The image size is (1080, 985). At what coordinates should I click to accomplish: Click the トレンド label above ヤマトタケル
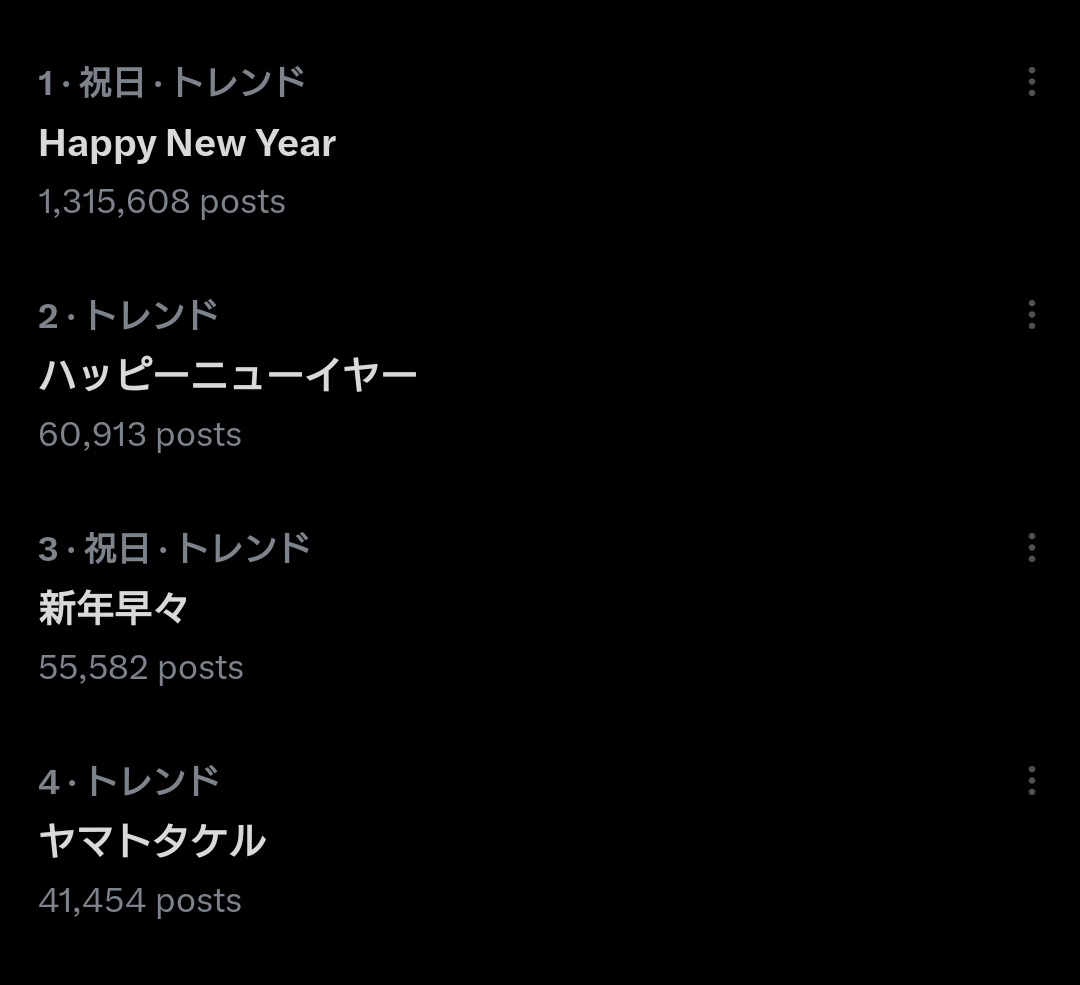[x=151, y=781]
